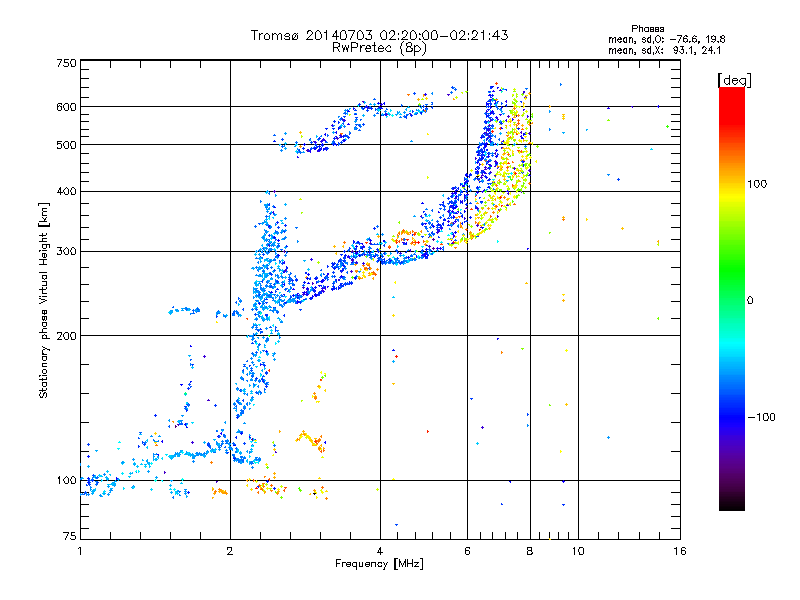Click the "mean, sd,O: -76.6, 19.8" line
The width and height of the screenshot is (800, 600).
(666, 39)
